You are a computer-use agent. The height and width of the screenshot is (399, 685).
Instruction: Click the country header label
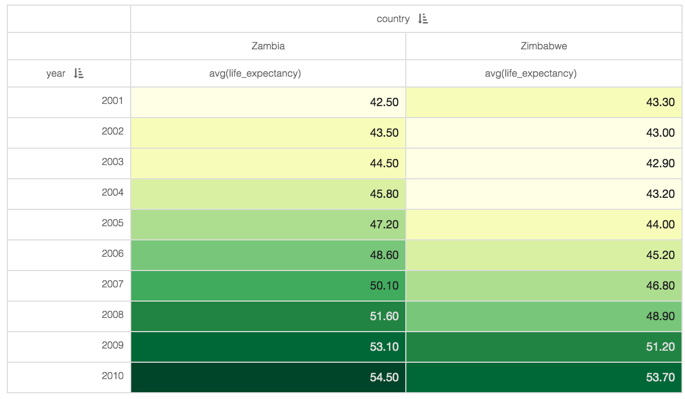[x=393, y=19]
